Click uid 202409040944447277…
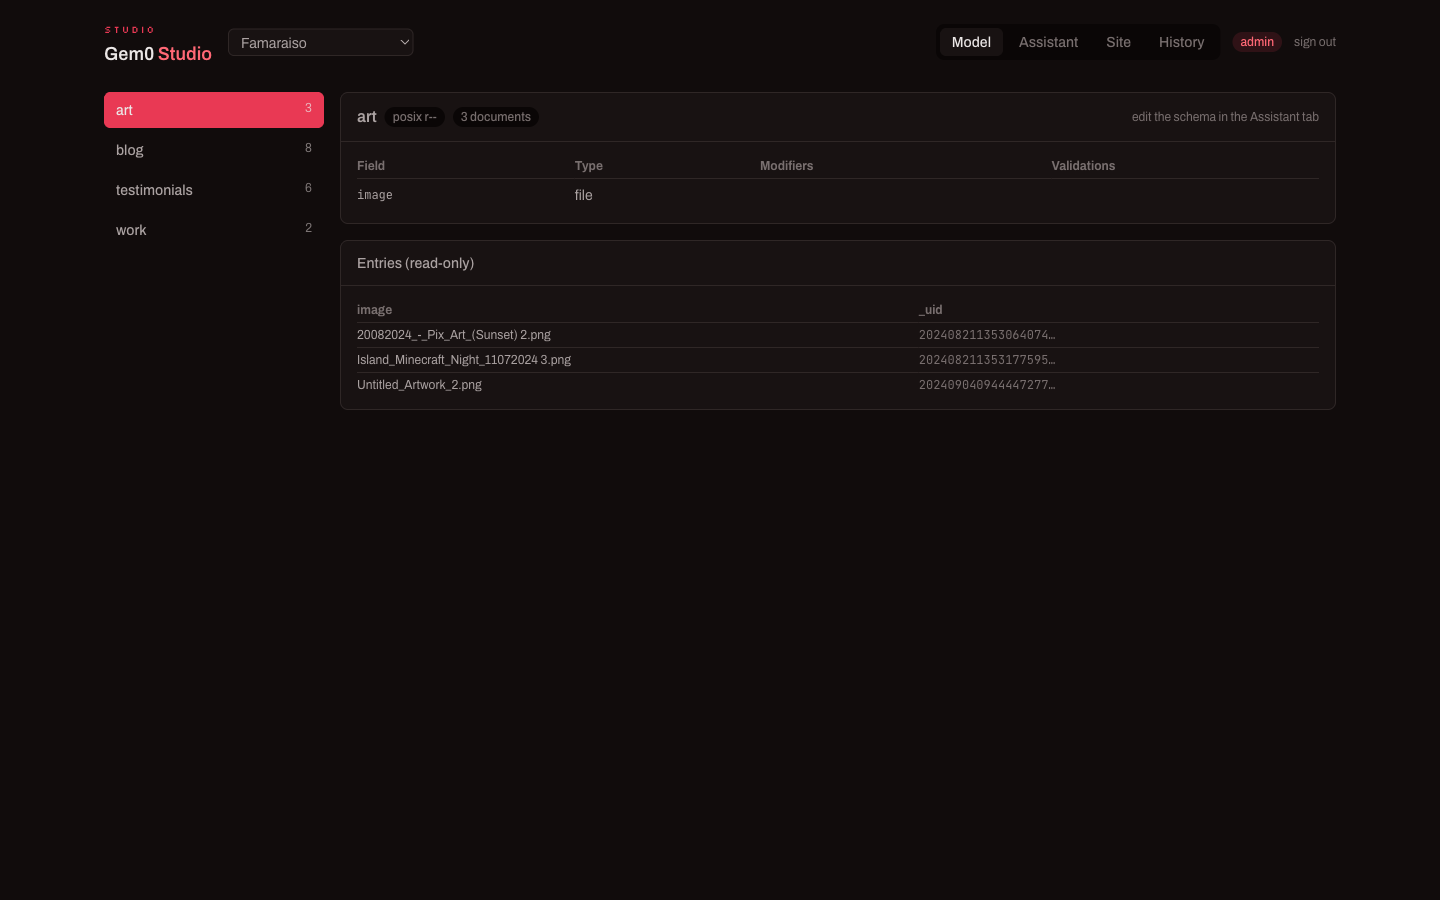This screenshot has width=1440, height=900. pos(987,385)
